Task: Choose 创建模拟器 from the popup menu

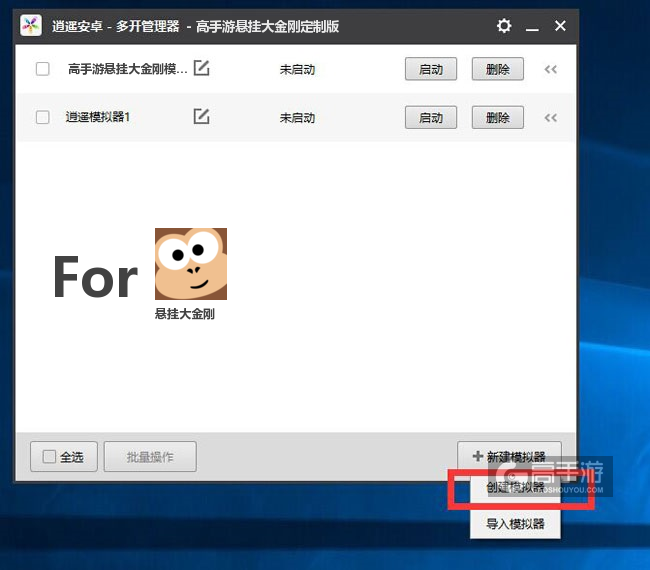Action: click(515, 489)
